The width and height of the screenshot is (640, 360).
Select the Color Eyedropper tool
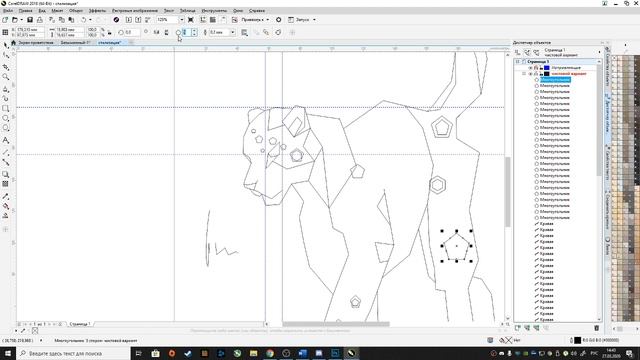(x=5, y=196)
